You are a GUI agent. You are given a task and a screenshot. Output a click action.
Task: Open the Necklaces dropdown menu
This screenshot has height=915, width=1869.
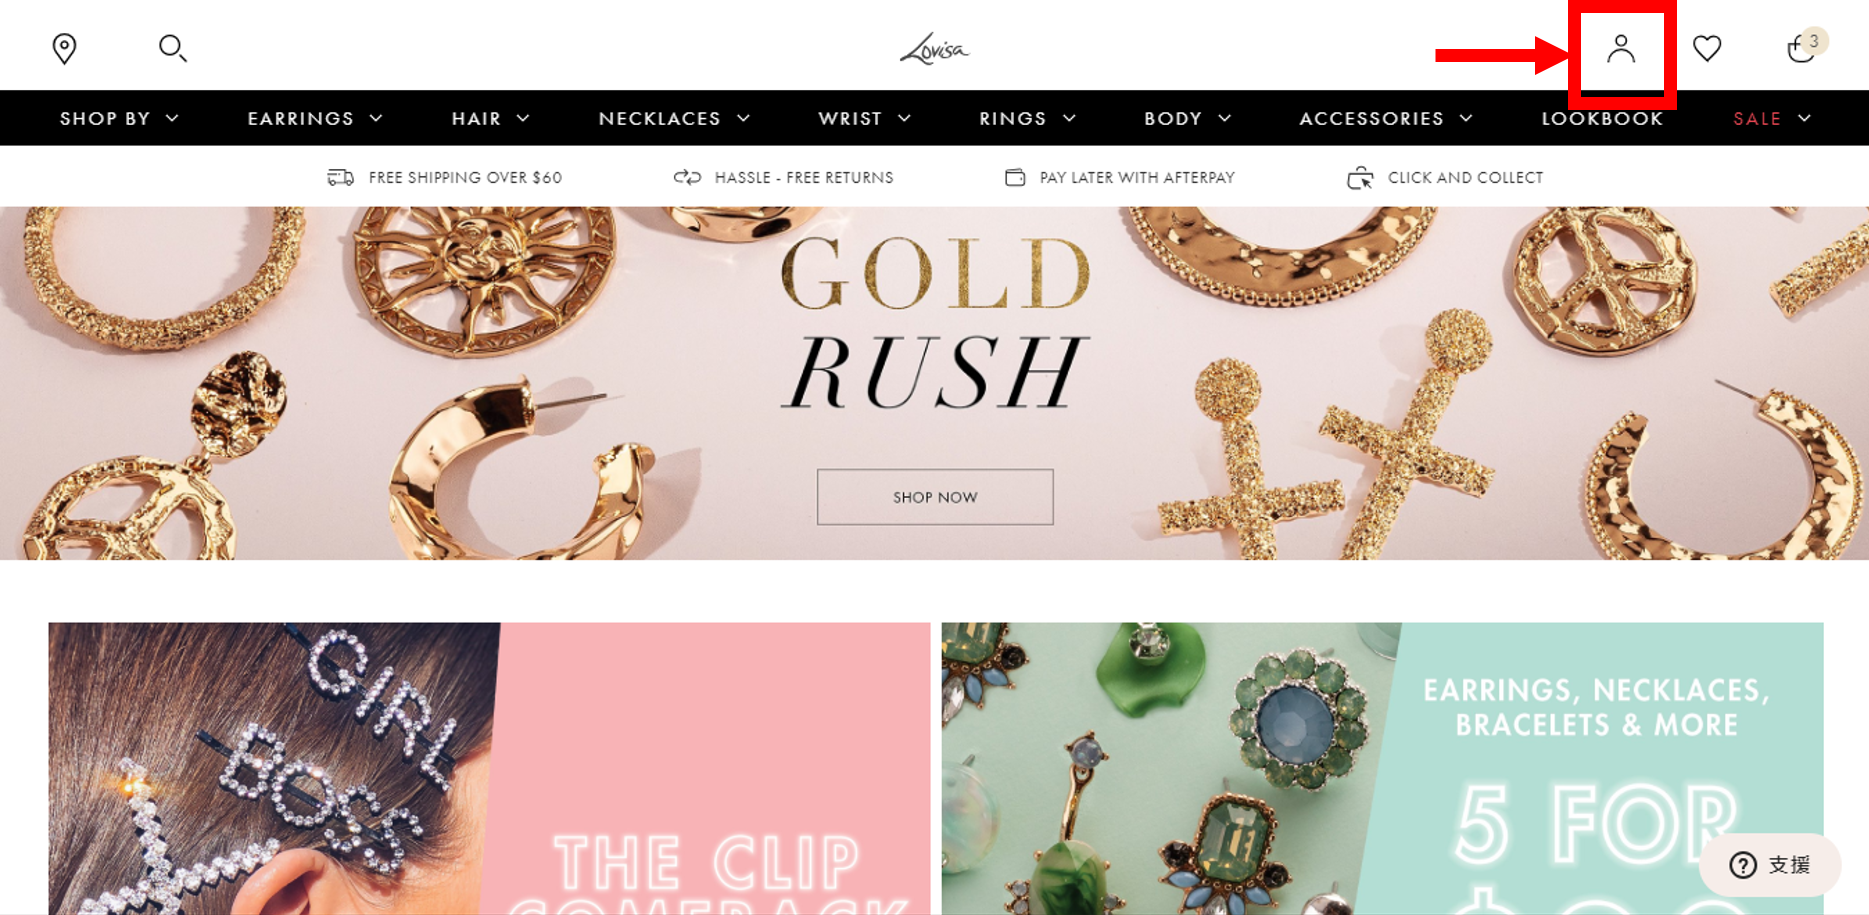point(675,118)
